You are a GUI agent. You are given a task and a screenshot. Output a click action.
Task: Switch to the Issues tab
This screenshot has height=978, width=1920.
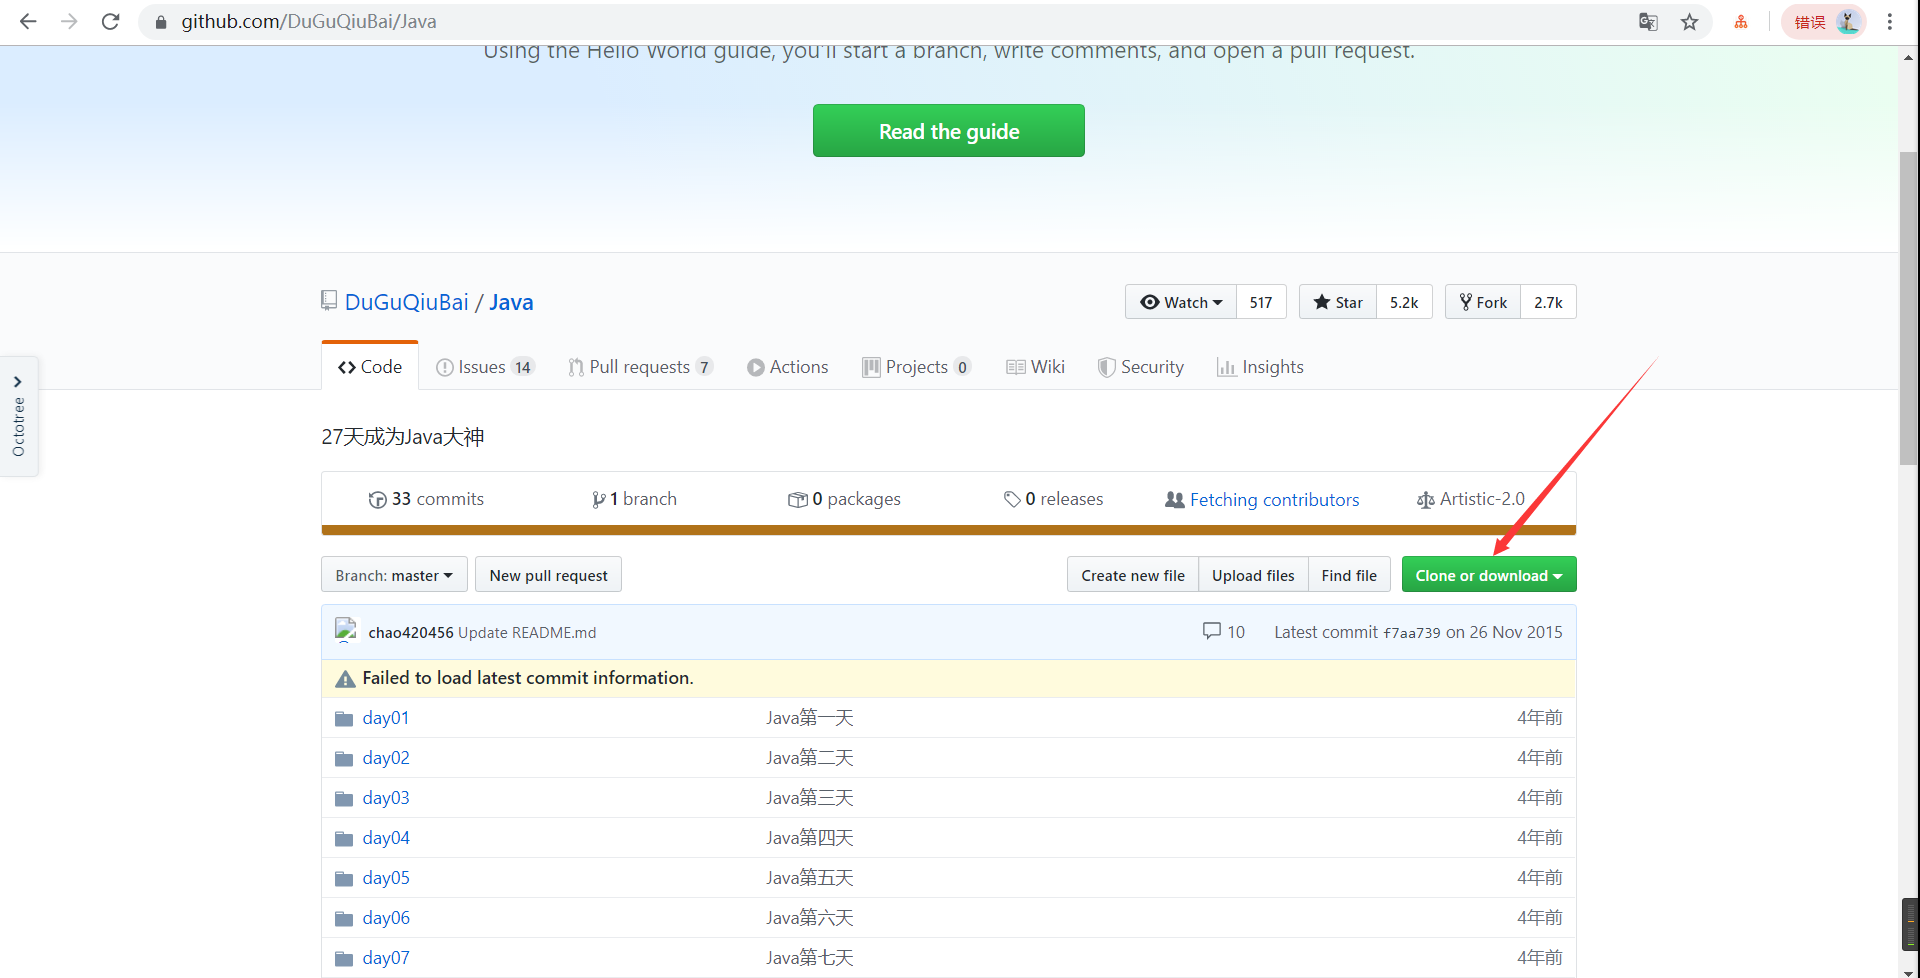click(485, 367)
